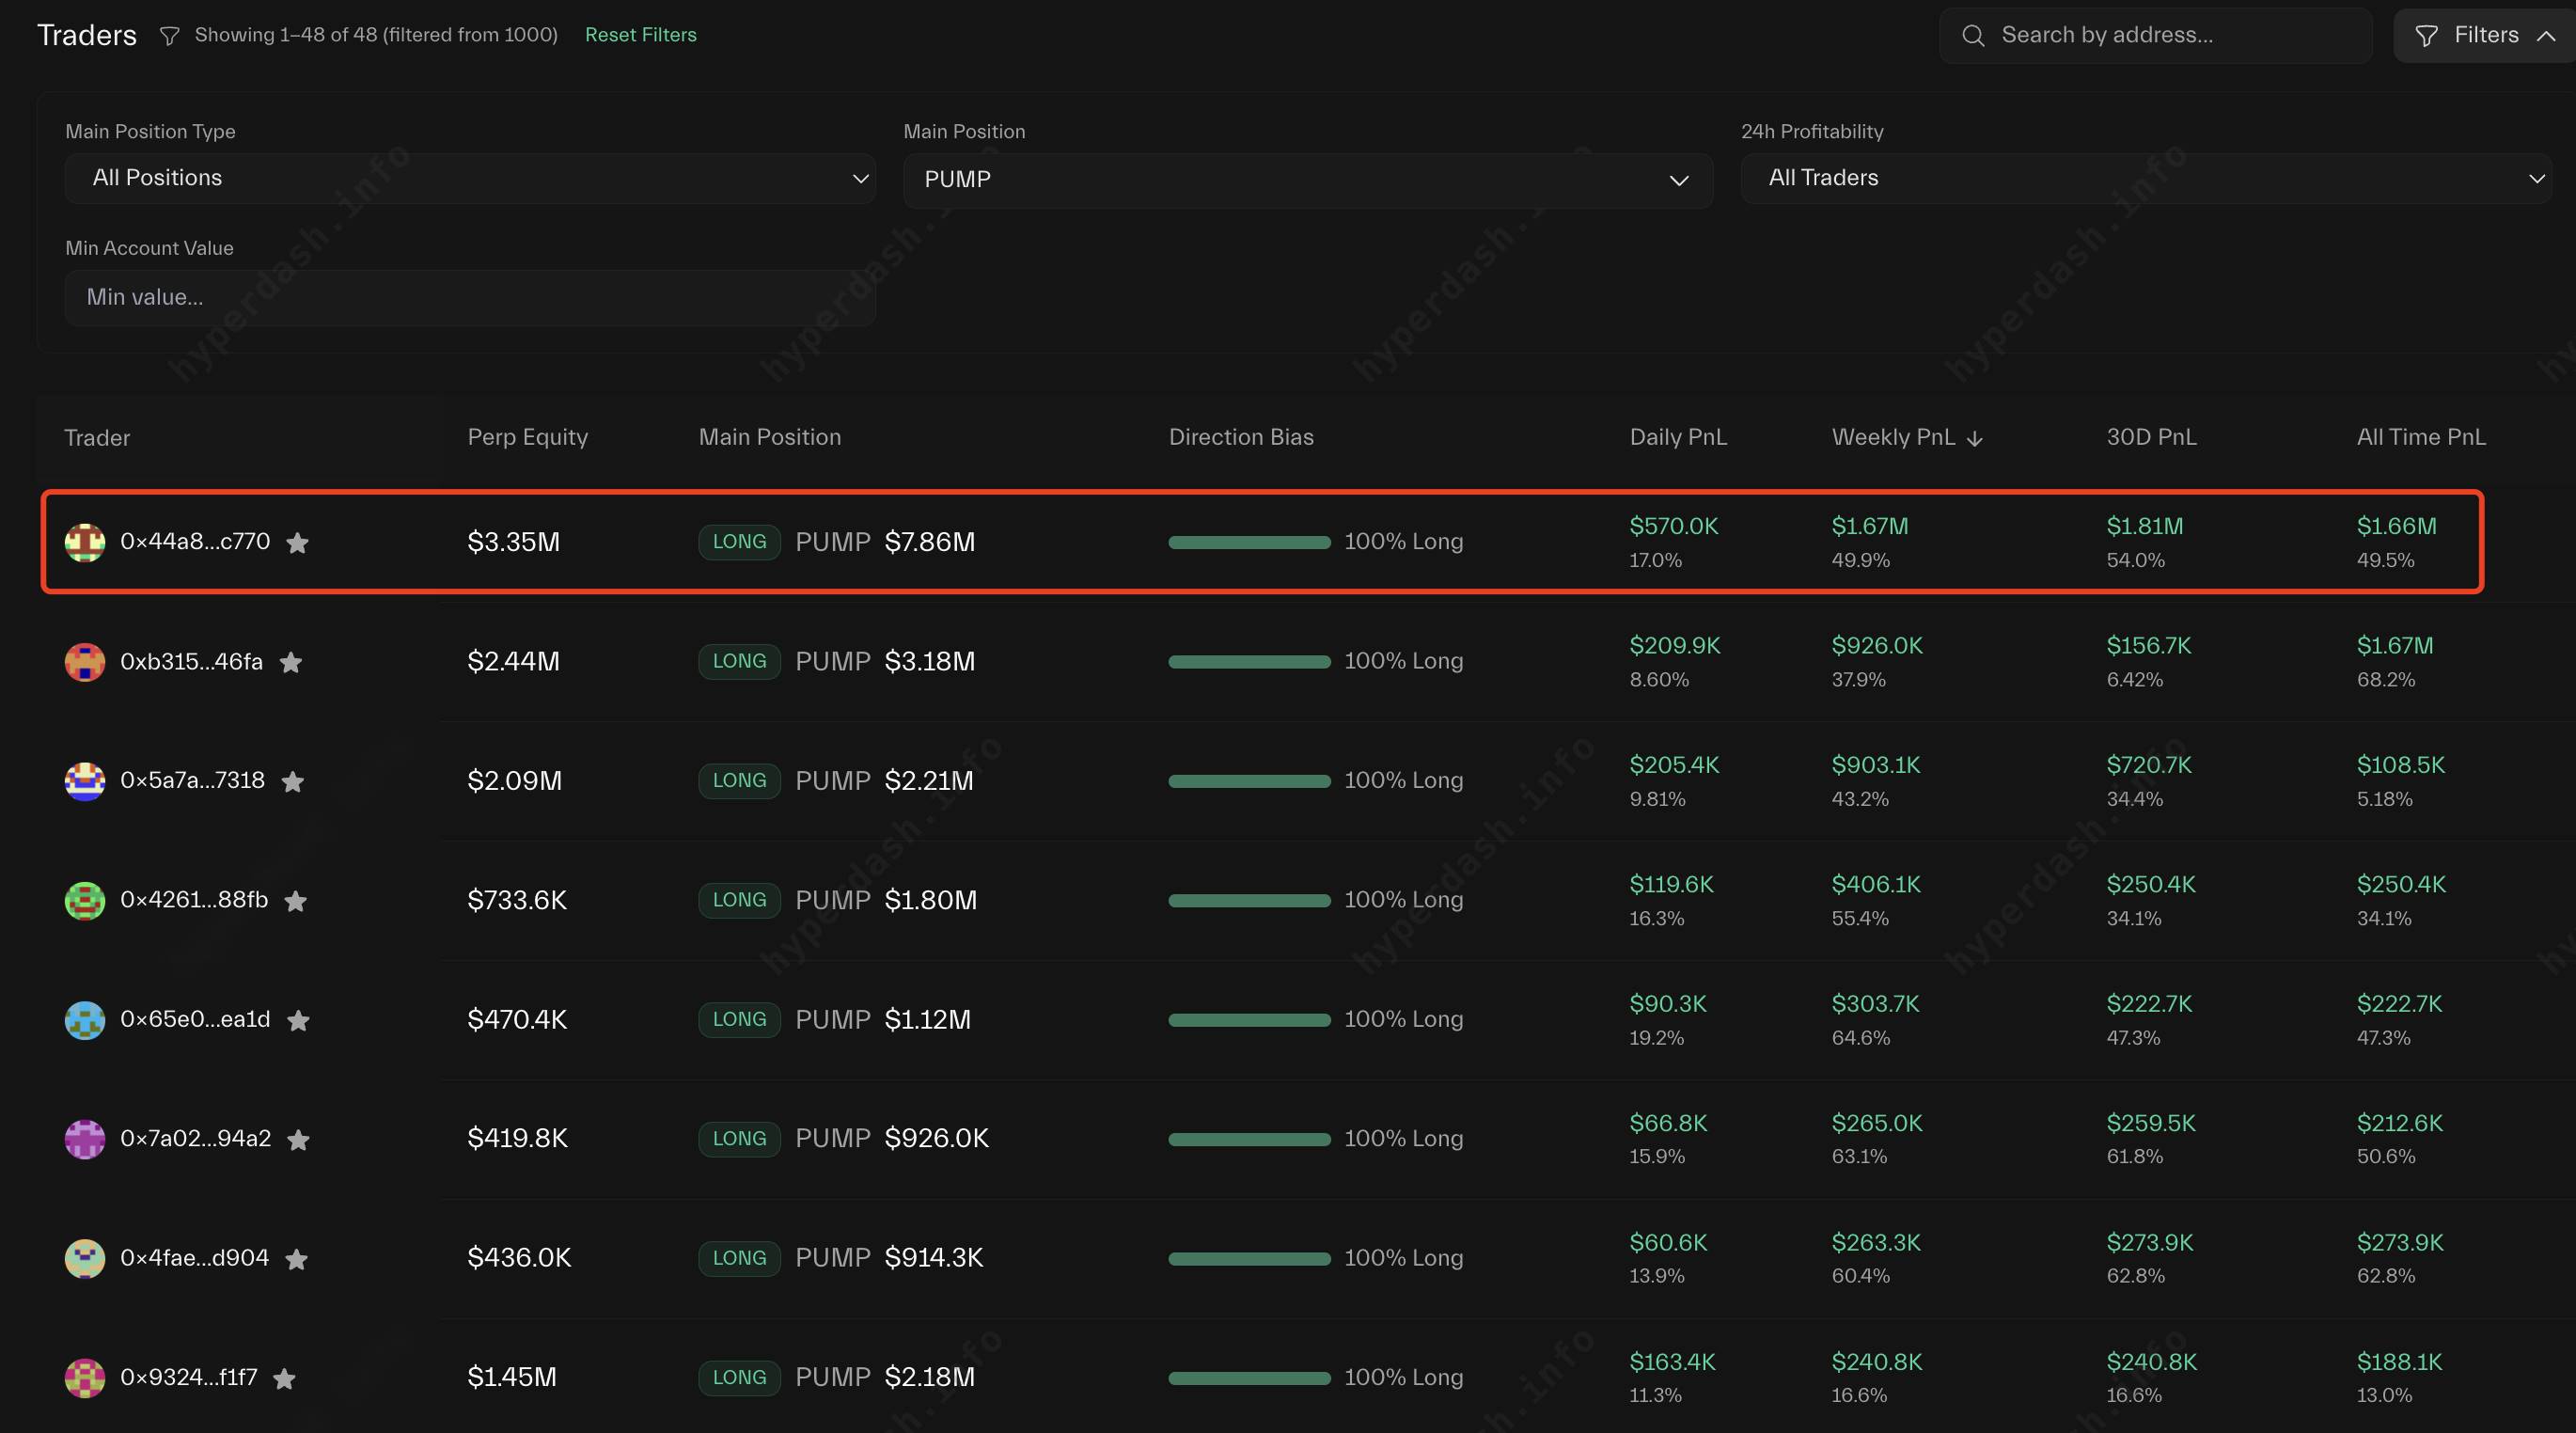Open the 24h Profitability dropdown
Screen dimensions: 2576x1433
tap(2146, 178)
